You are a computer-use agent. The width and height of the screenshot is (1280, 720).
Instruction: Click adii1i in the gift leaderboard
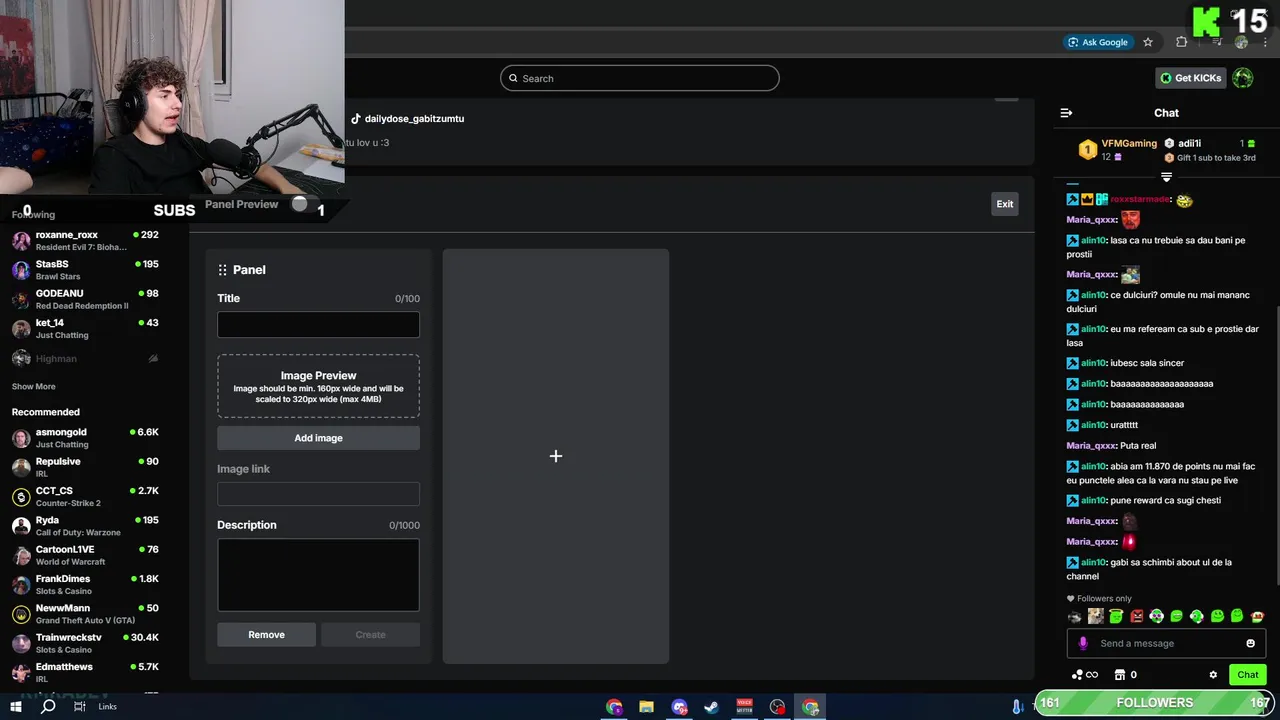[x=1189, y=144]
